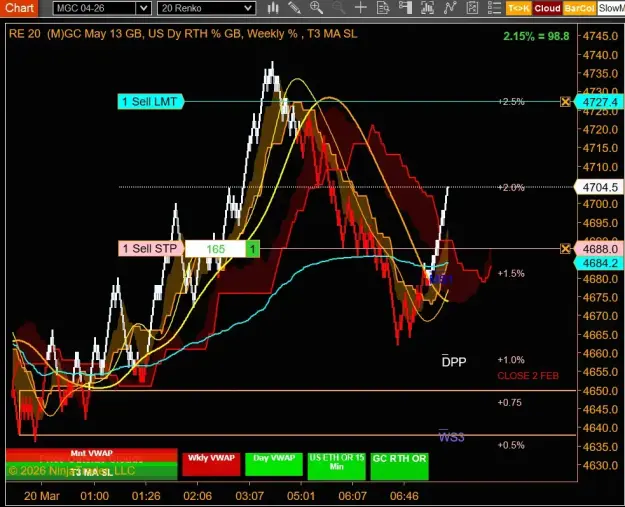Click the green quantity 1 box

253,249
